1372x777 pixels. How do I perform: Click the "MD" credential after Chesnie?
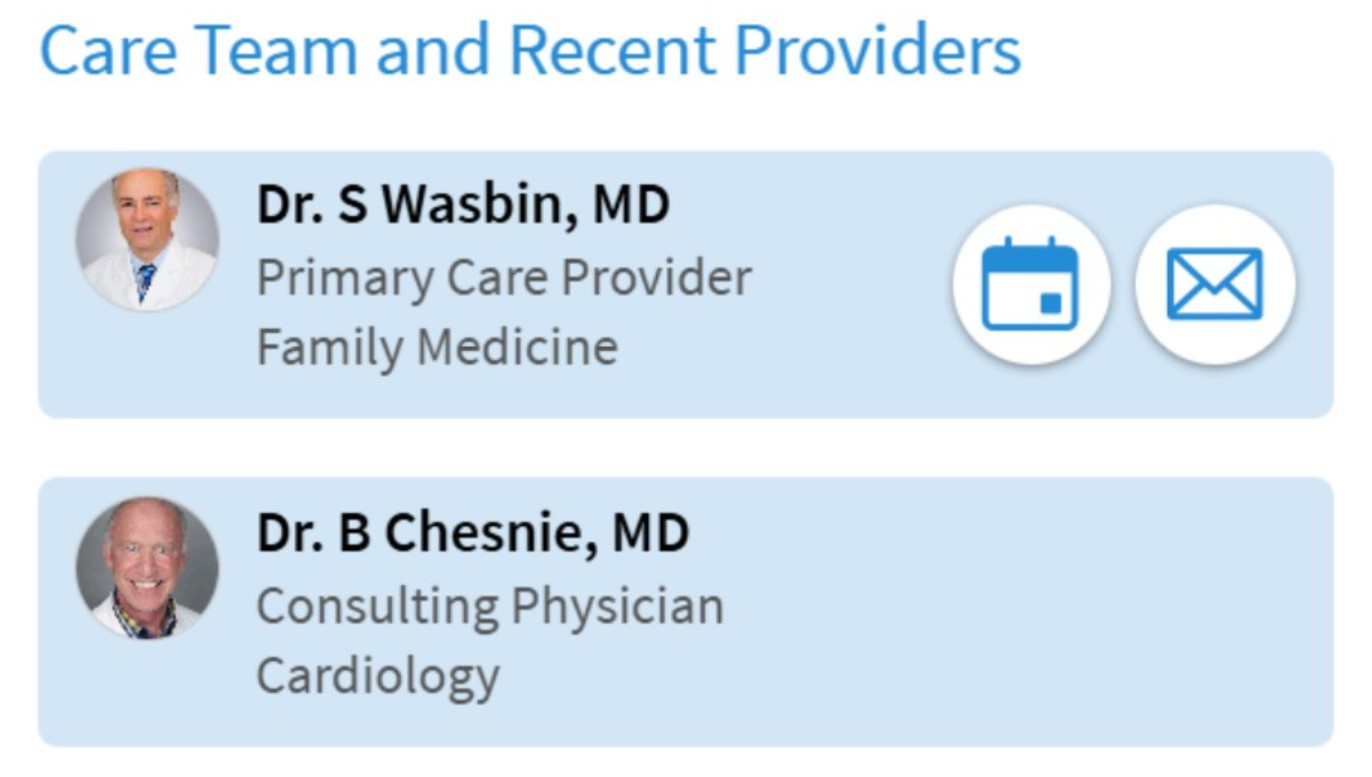pos(650,533)
